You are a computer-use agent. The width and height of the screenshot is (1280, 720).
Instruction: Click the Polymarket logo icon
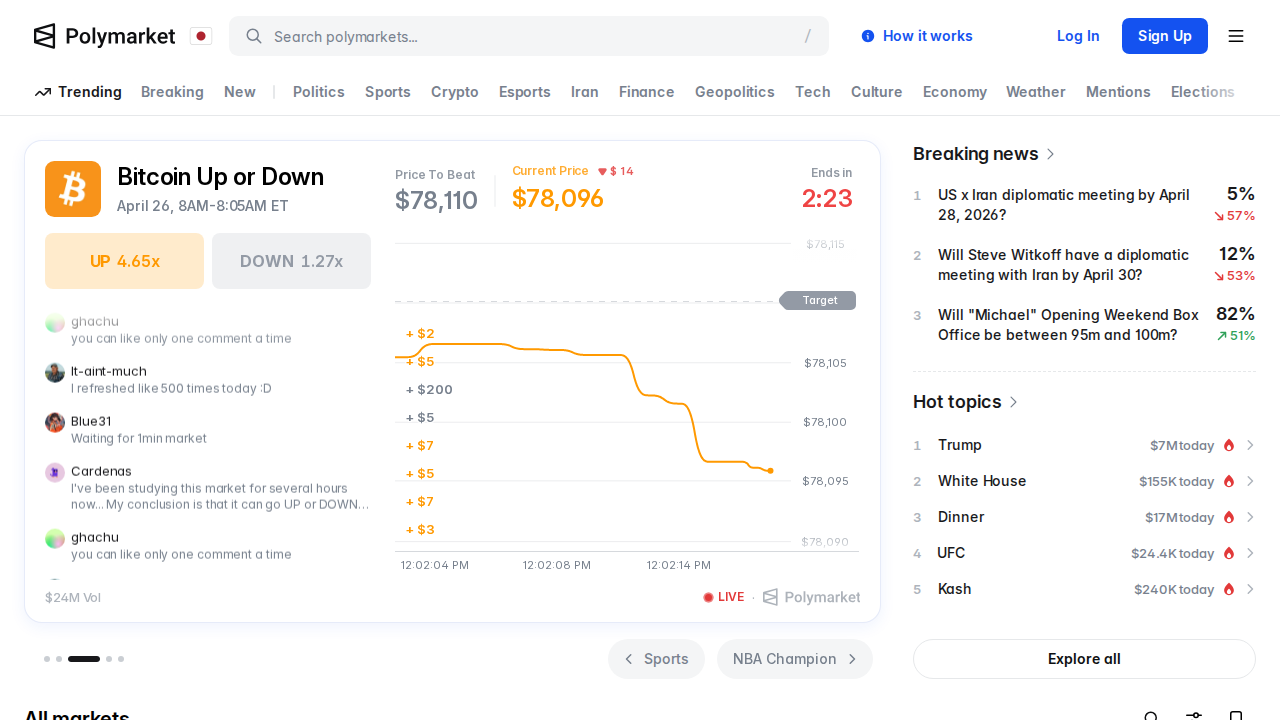pyautogui.click(x=44, y=36)
